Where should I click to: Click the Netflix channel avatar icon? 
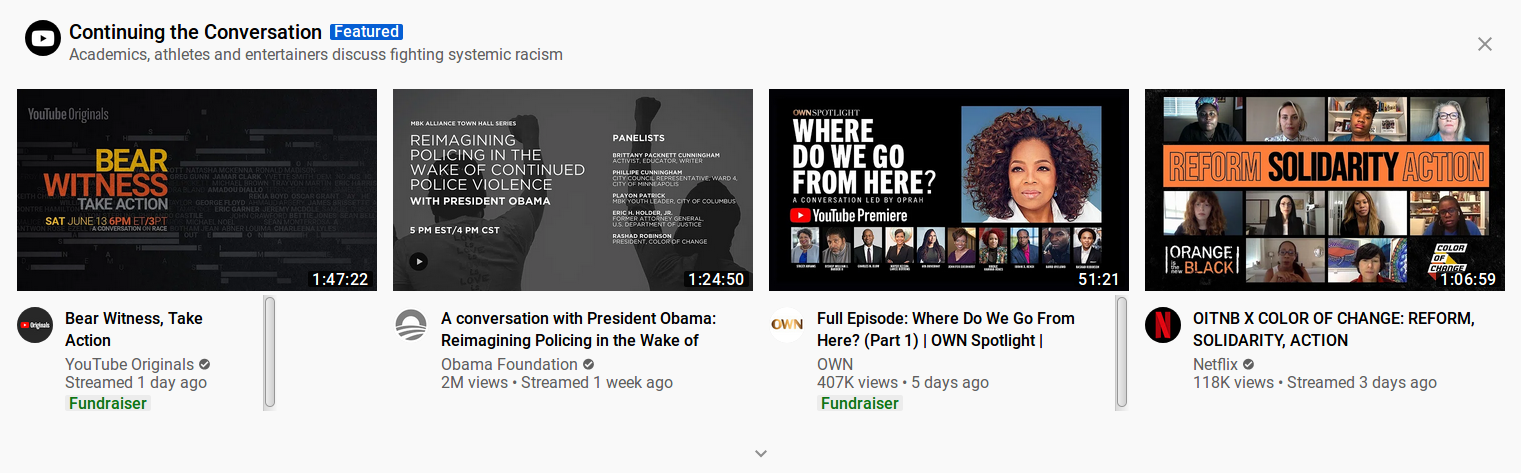[1163, 326]
